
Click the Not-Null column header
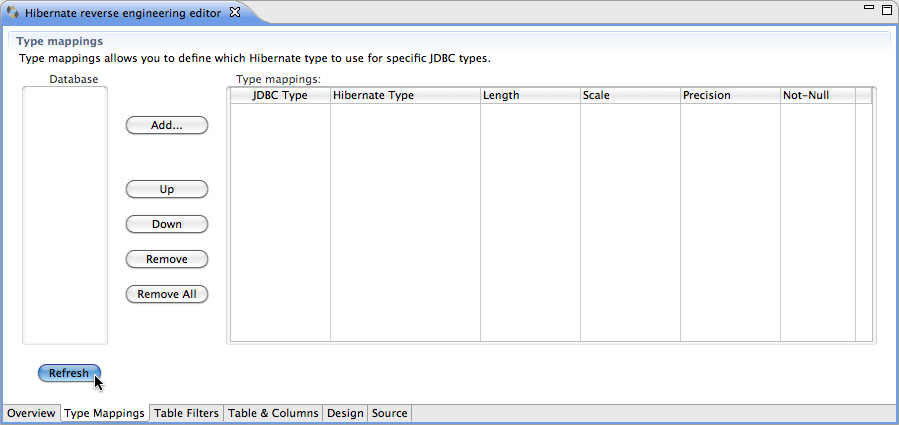[x=818, y=96]
